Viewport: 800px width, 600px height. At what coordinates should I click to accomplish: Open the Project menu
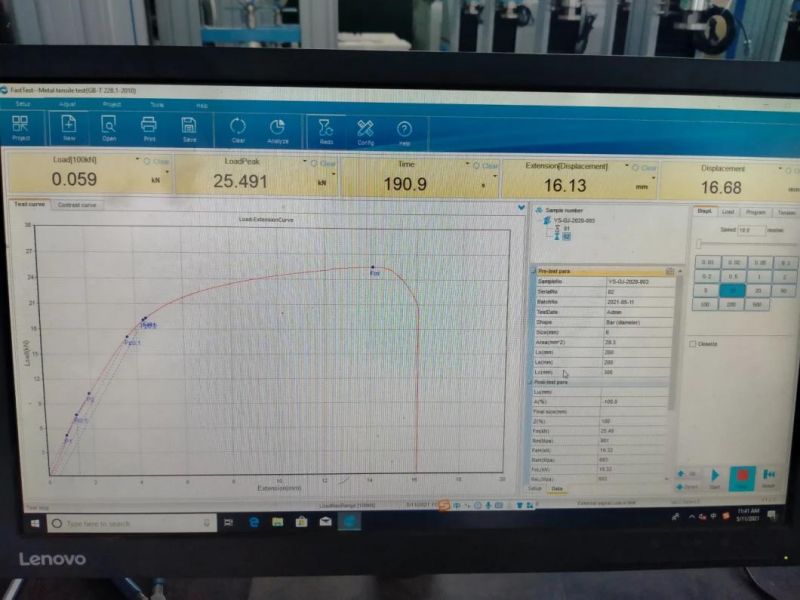coord(112,105)
